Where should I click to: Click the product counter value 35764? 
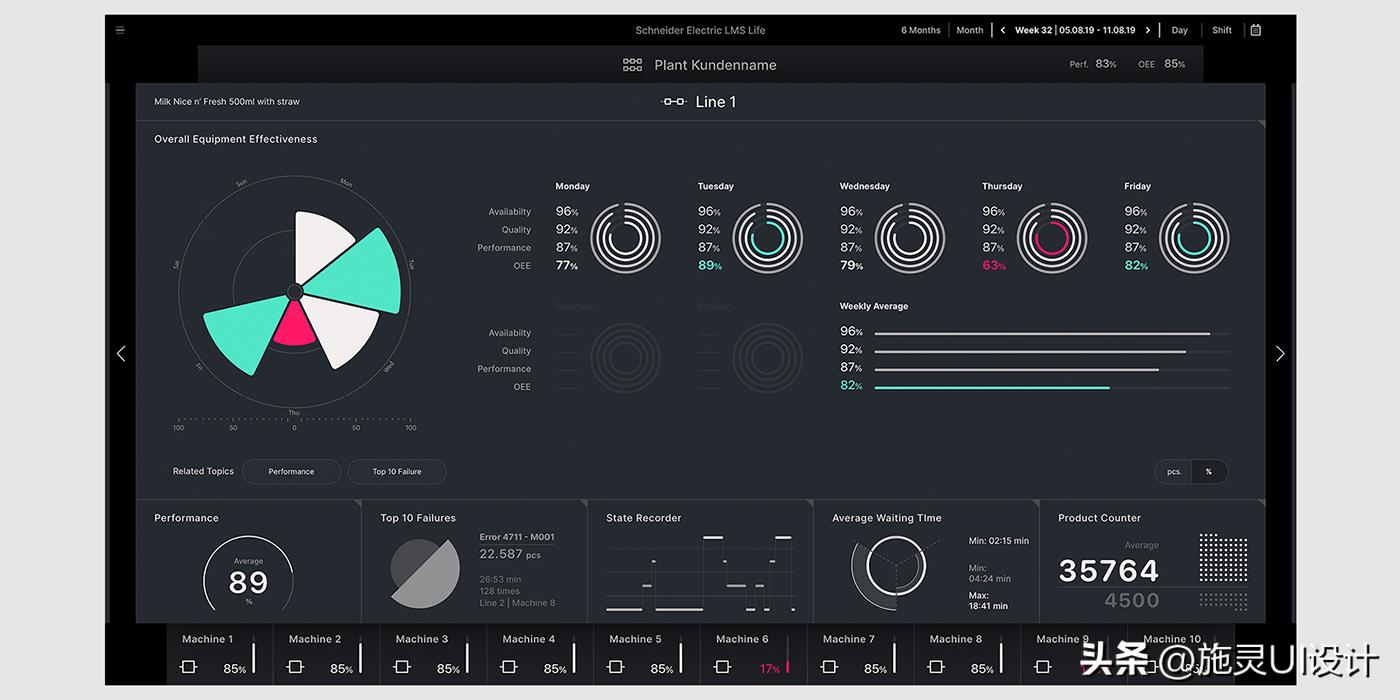pos(1109,571)
